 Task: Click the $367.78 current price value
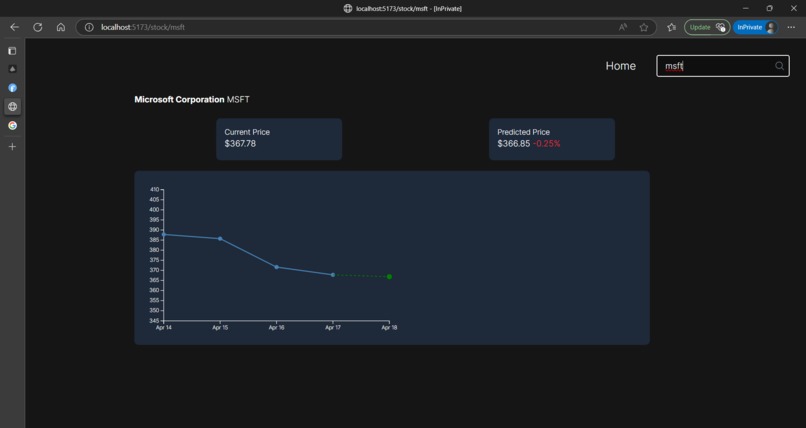[240, 144]
